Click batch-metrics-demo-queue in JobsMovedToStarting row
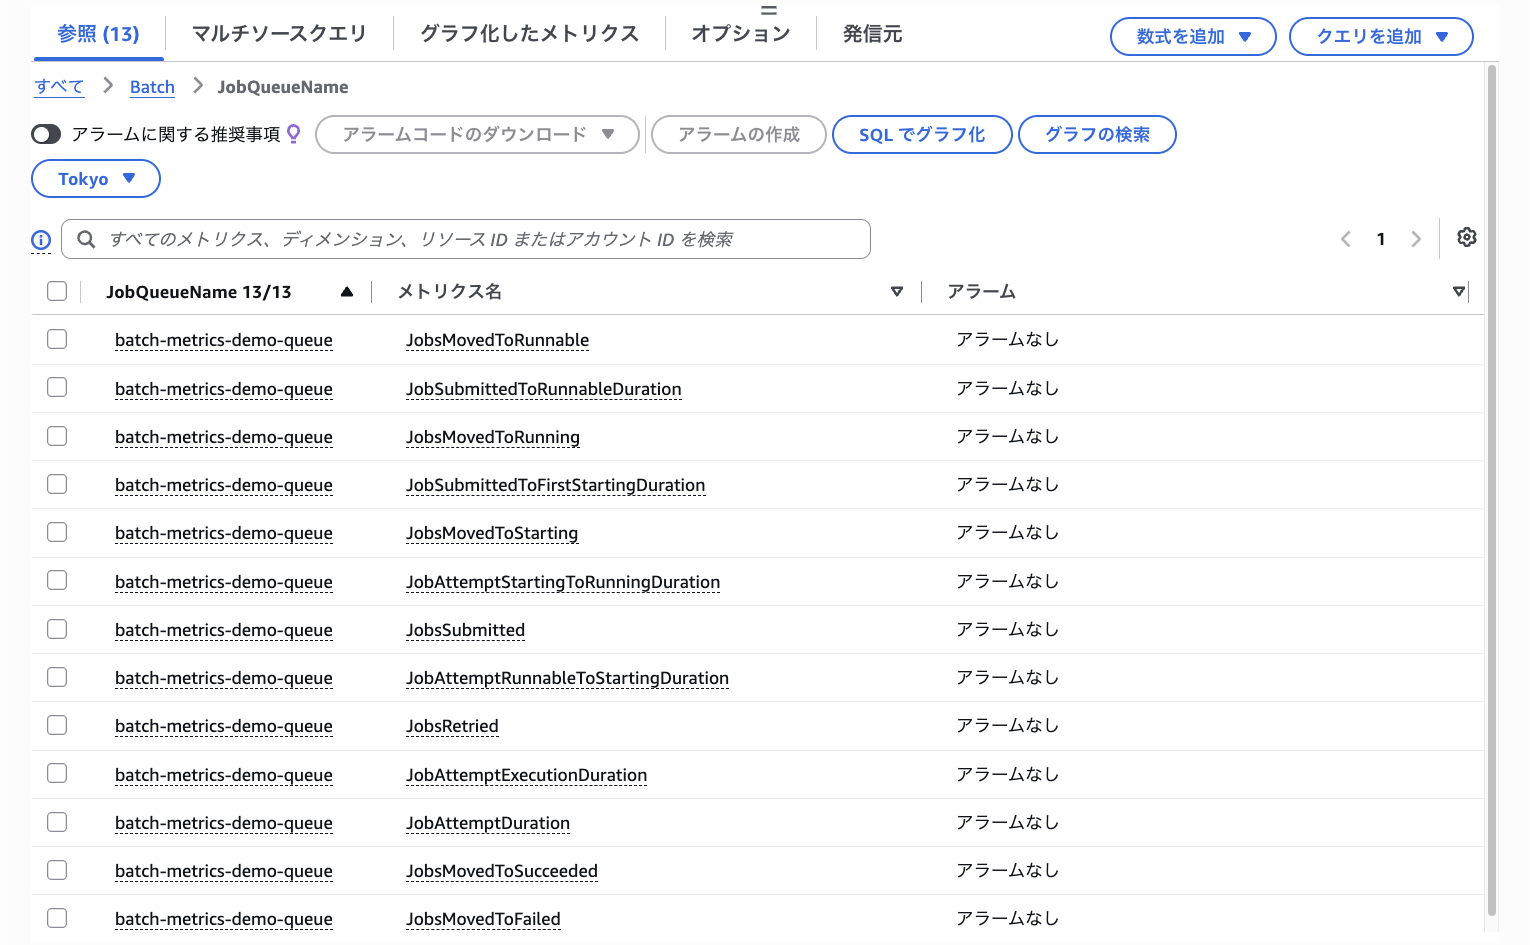1530x945 pixels. pos(224,533)
